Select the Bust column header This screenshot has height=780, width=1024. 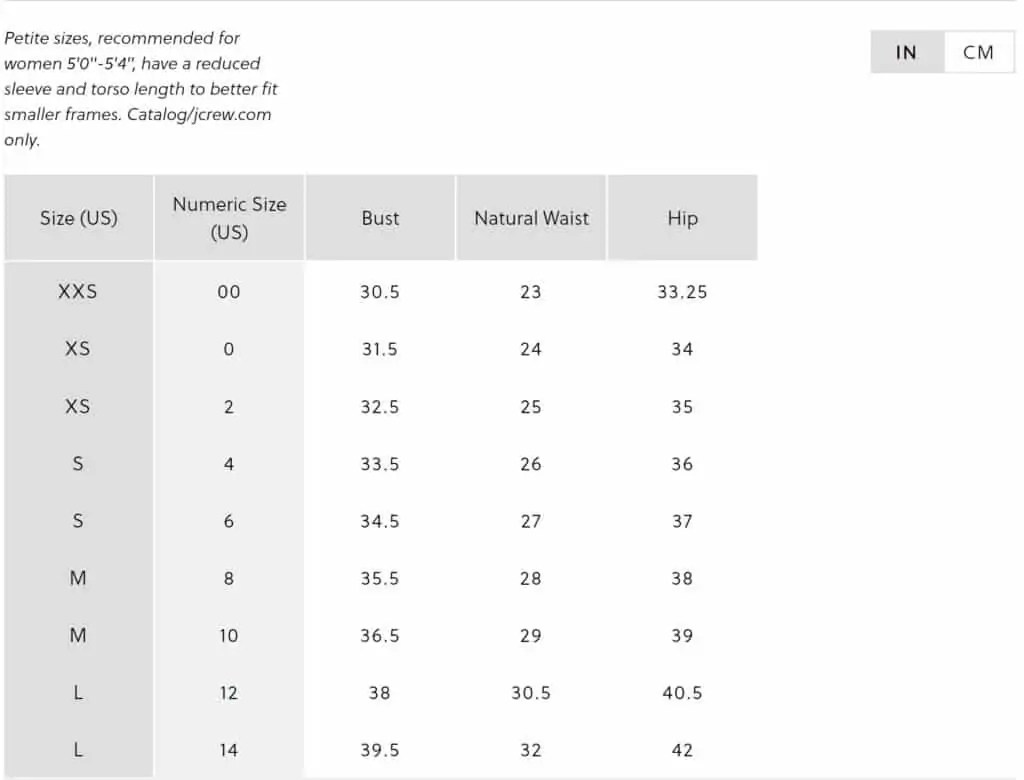coord(380,218)
